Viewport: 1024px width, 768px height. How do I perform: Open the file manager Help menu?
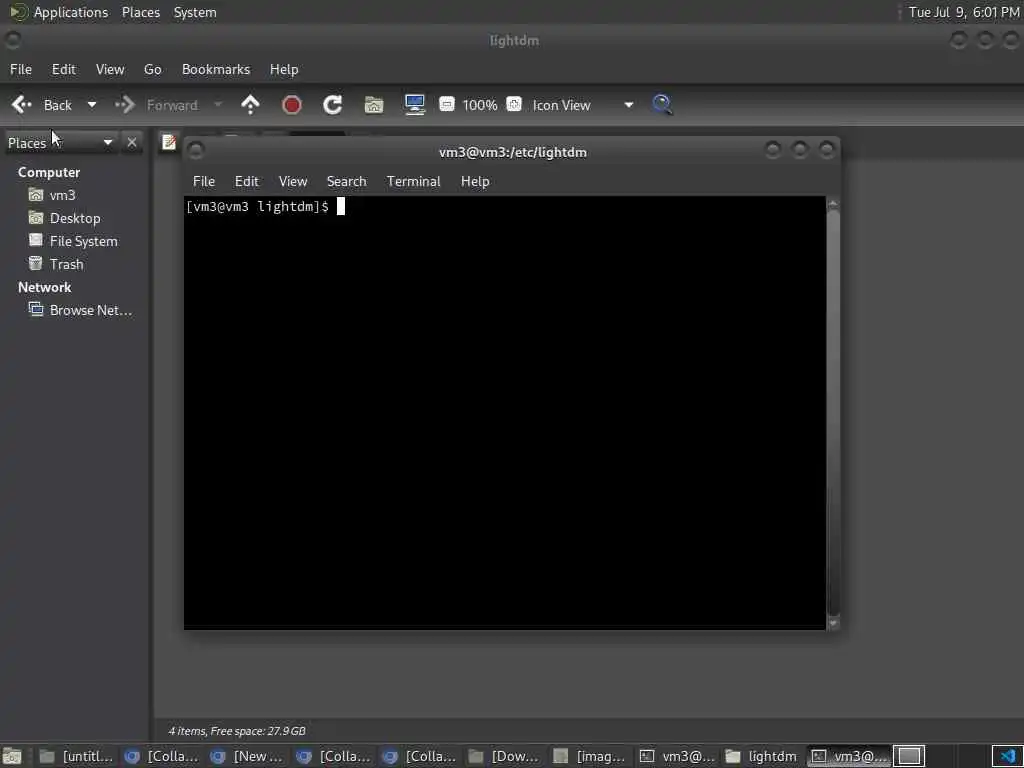click(x=284, y=69)
